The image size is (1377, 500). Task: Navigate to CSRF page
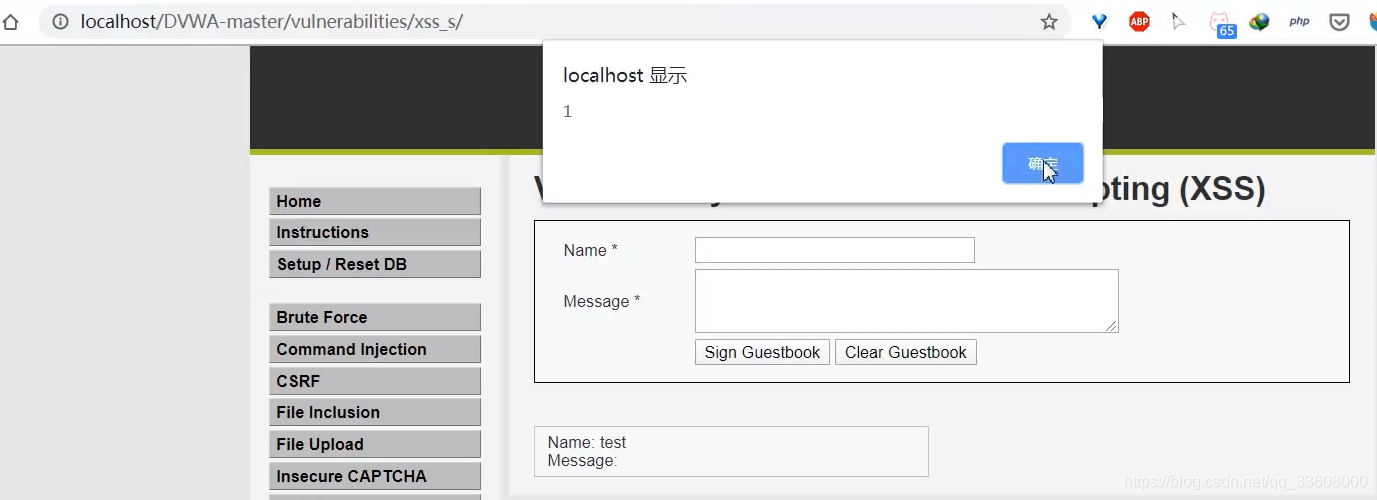click(375, 381)
